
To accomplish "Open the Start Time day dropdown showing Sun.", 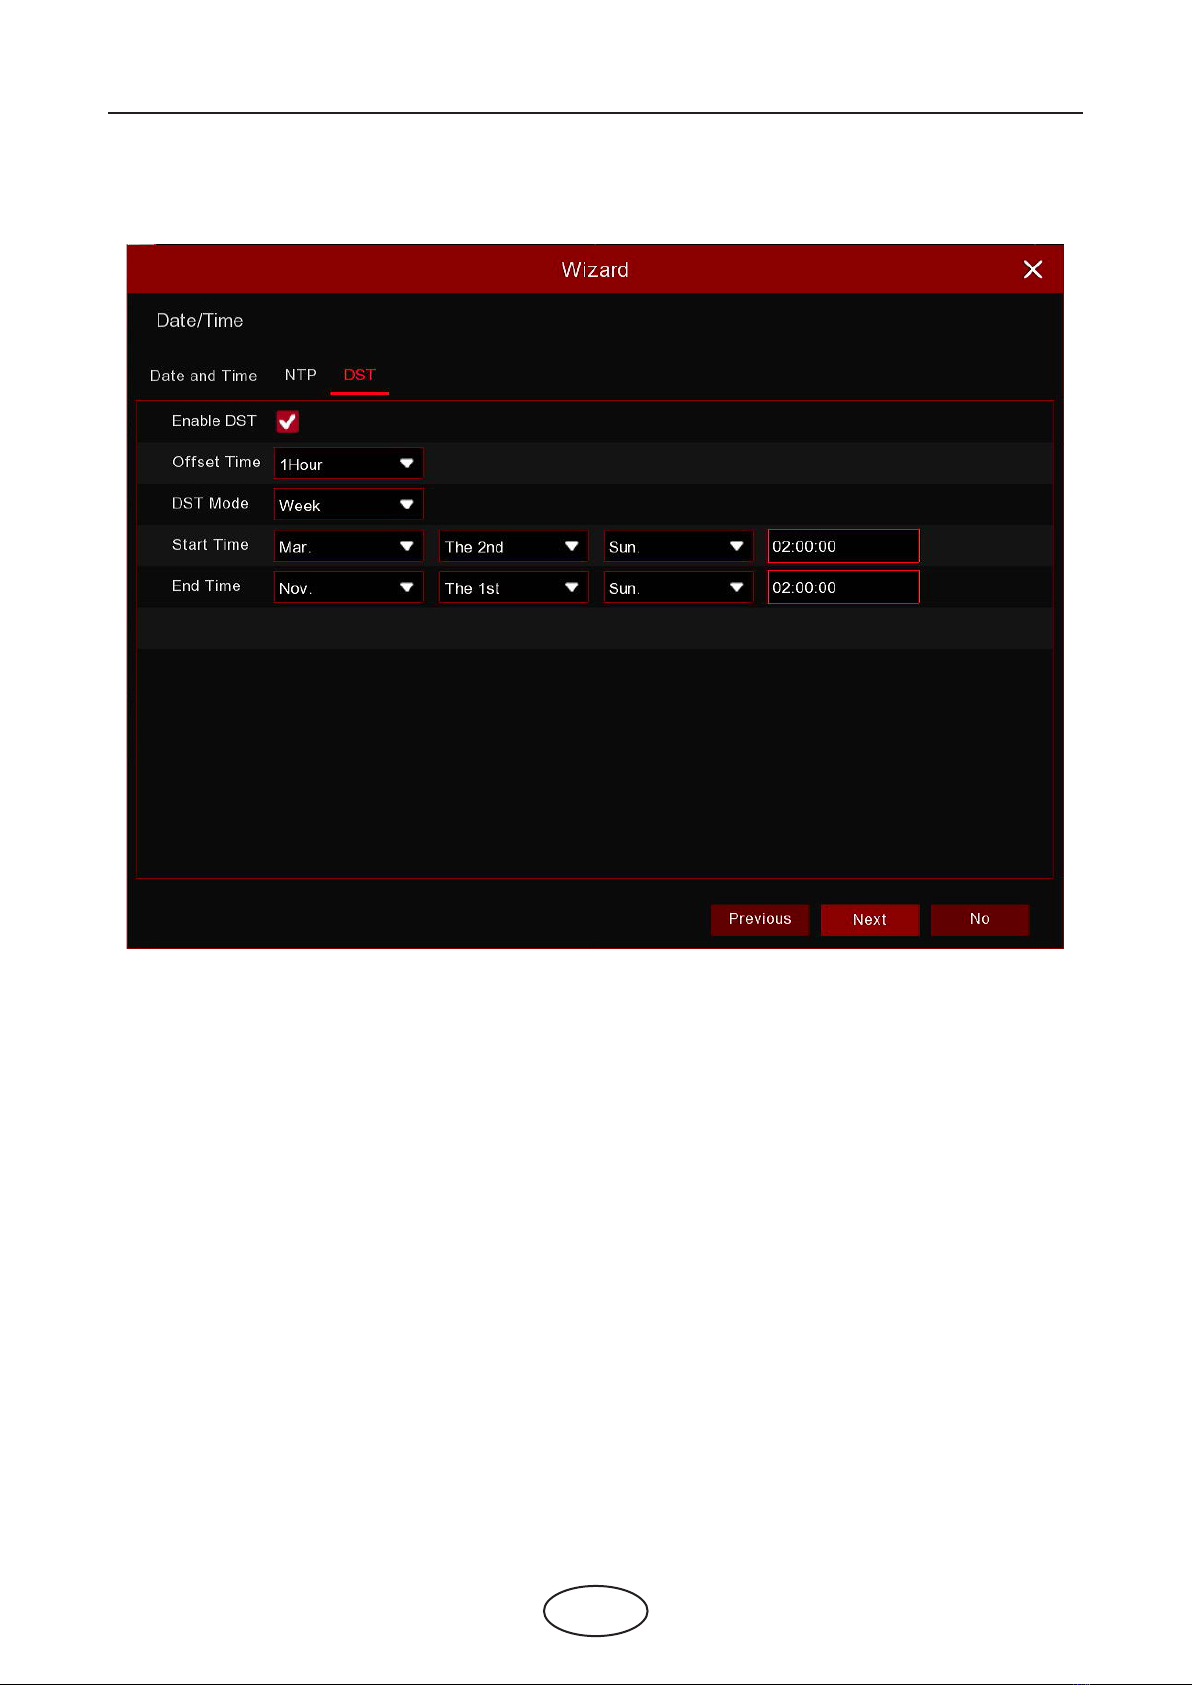I will click(679, 546).
